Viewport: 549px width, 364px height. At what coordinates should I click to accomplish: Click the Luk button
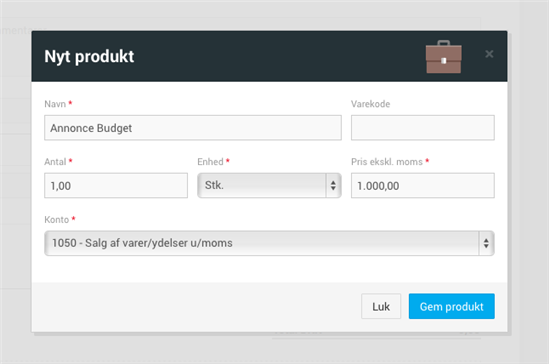tap(381, 306)
